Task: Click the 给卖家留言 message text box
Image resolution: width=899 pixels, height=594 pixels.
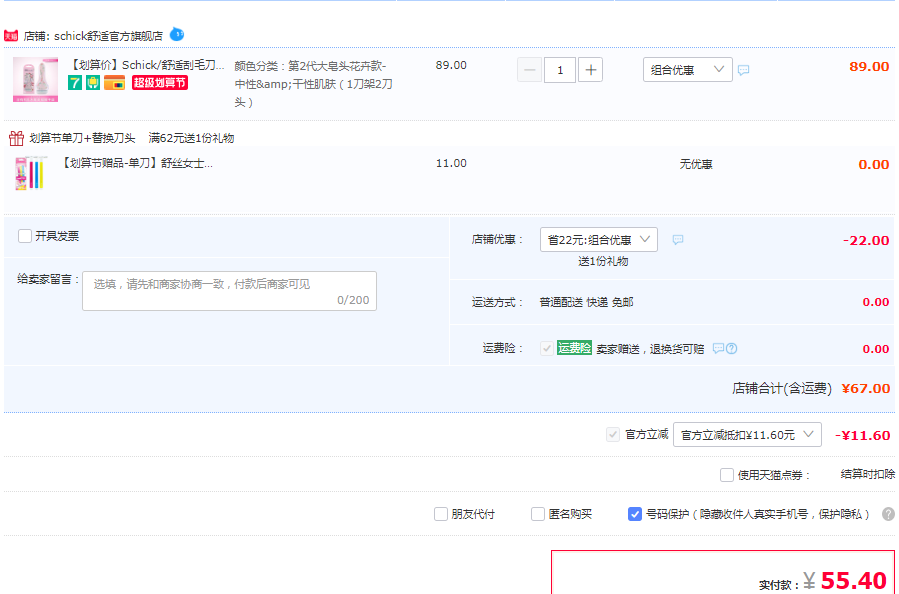Action: click(x=229, y=291)
